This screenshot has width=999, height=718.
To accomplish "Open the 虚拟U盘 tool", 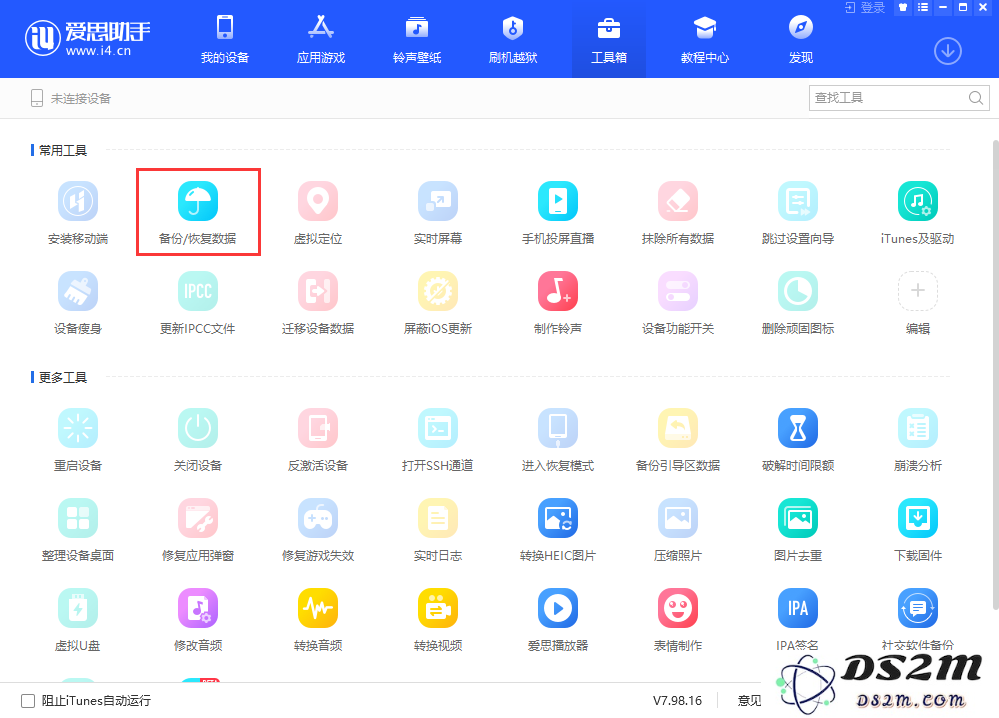I will click(78, 621).
